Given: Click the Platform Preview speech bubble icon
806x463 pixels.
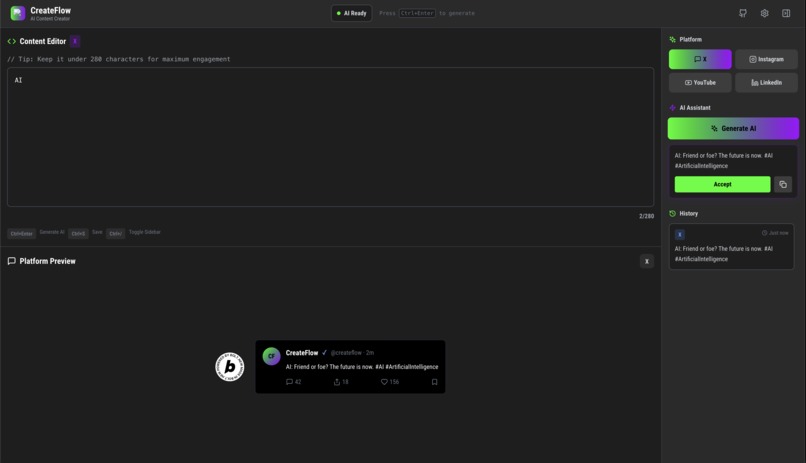Looking at the screenshot, I should [x=11, y=261].
